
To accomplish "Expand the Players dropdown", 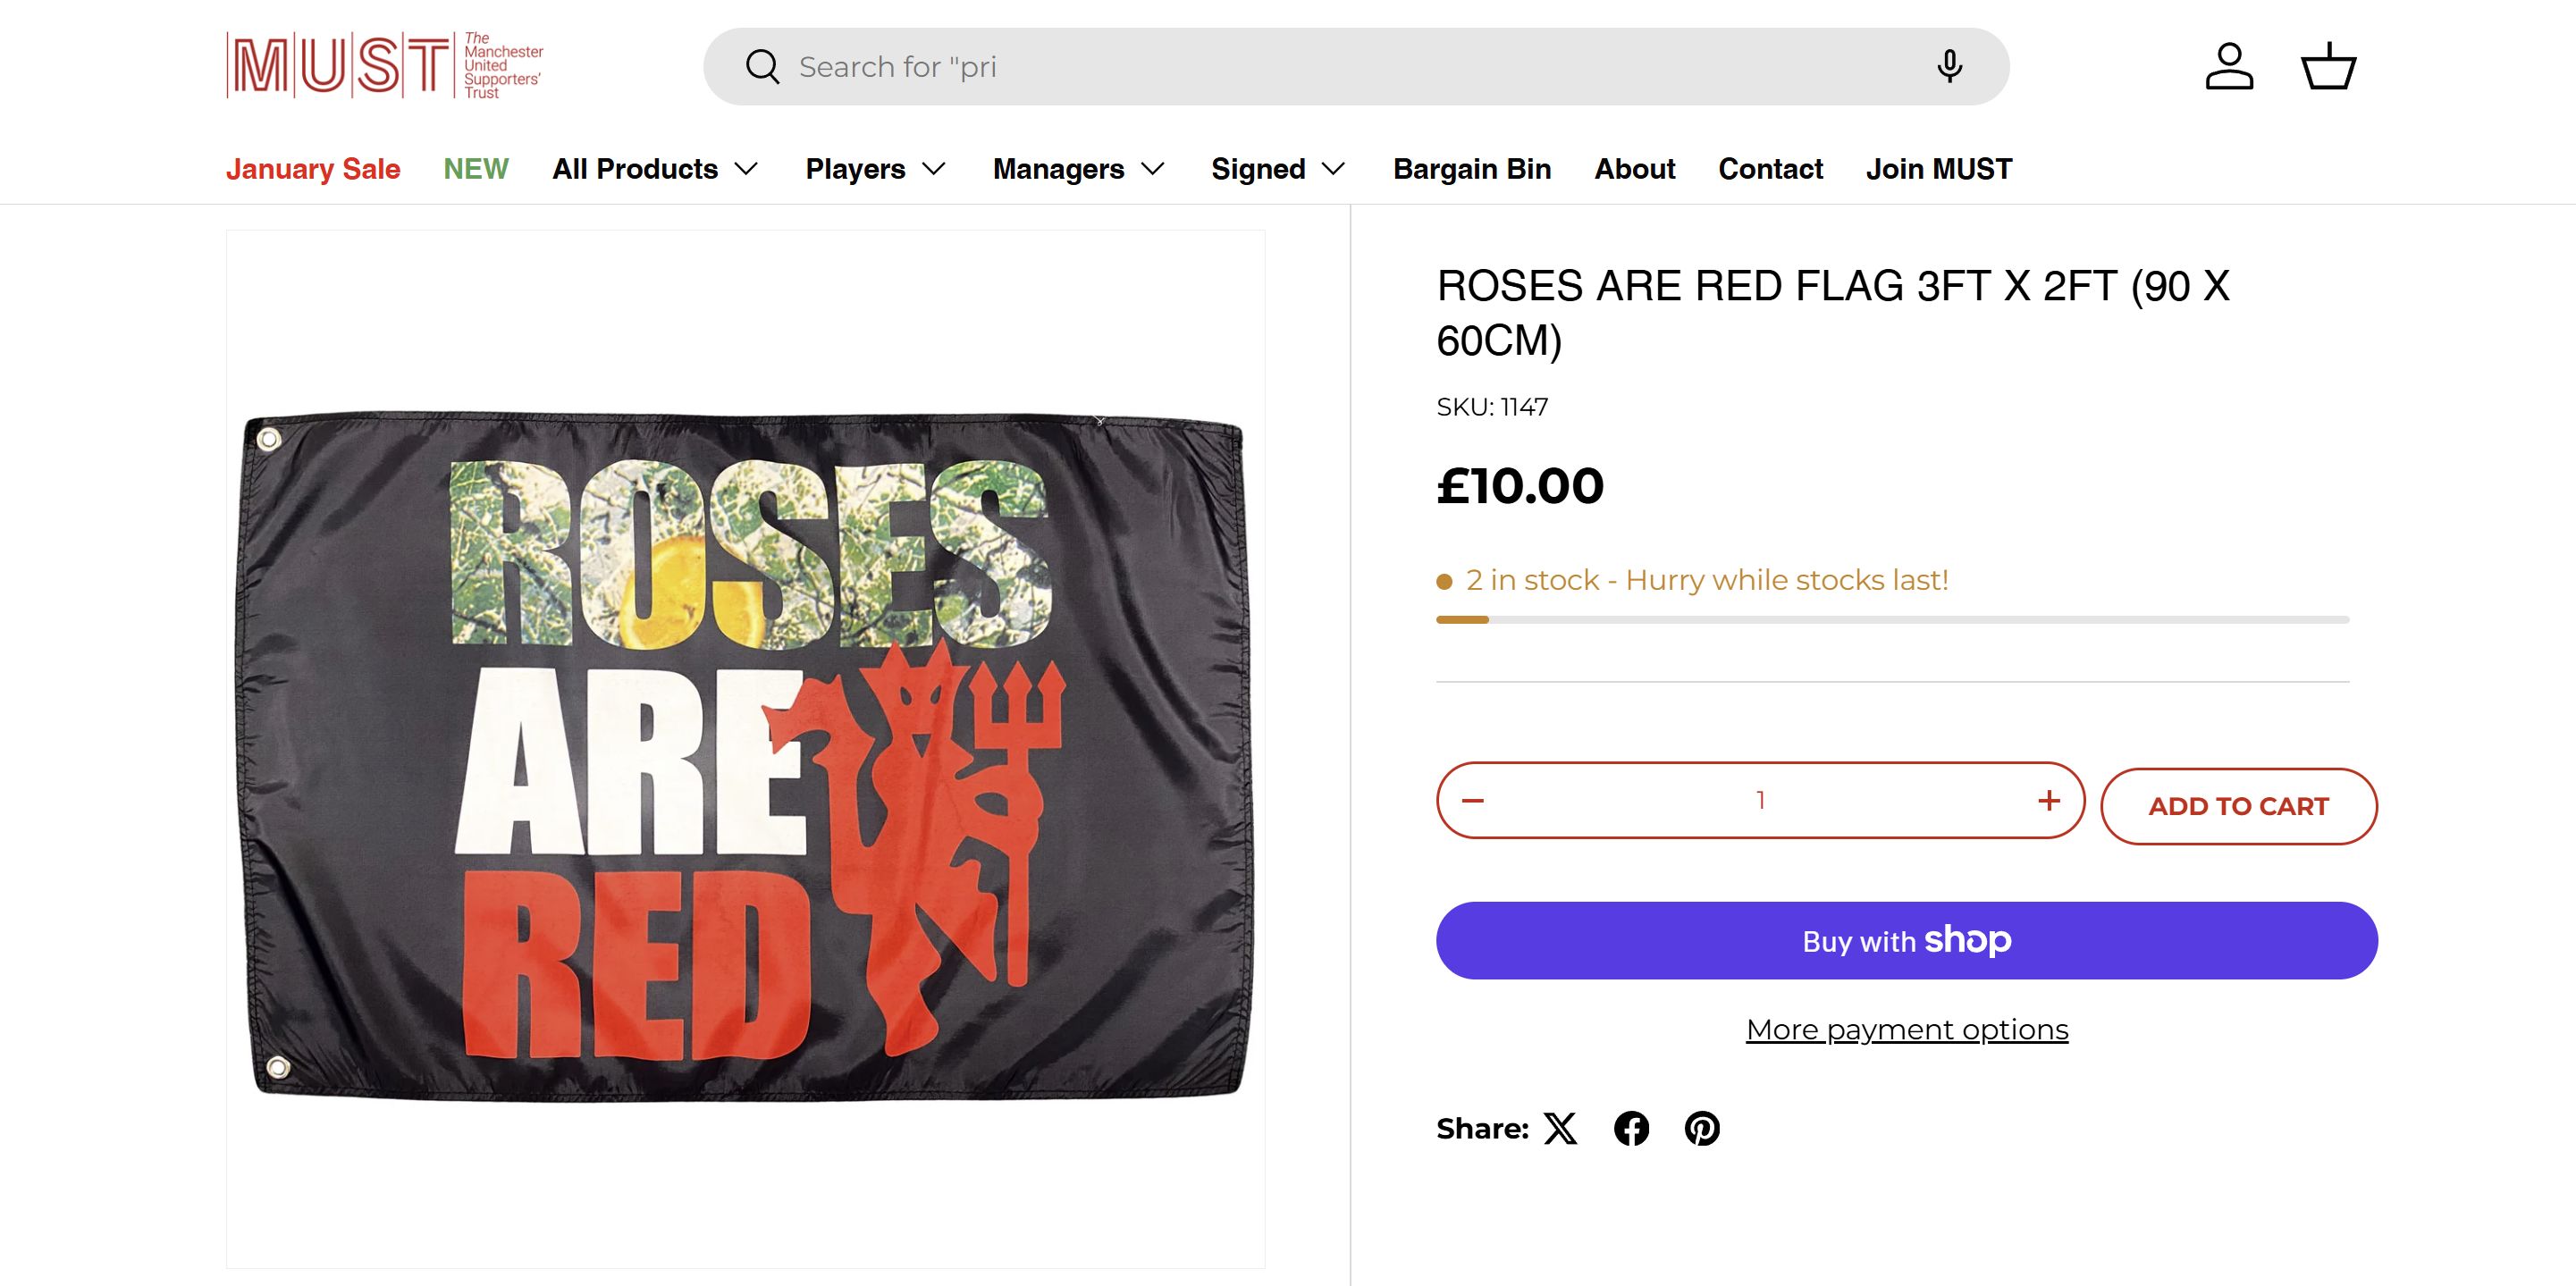I will click(875, 169).
